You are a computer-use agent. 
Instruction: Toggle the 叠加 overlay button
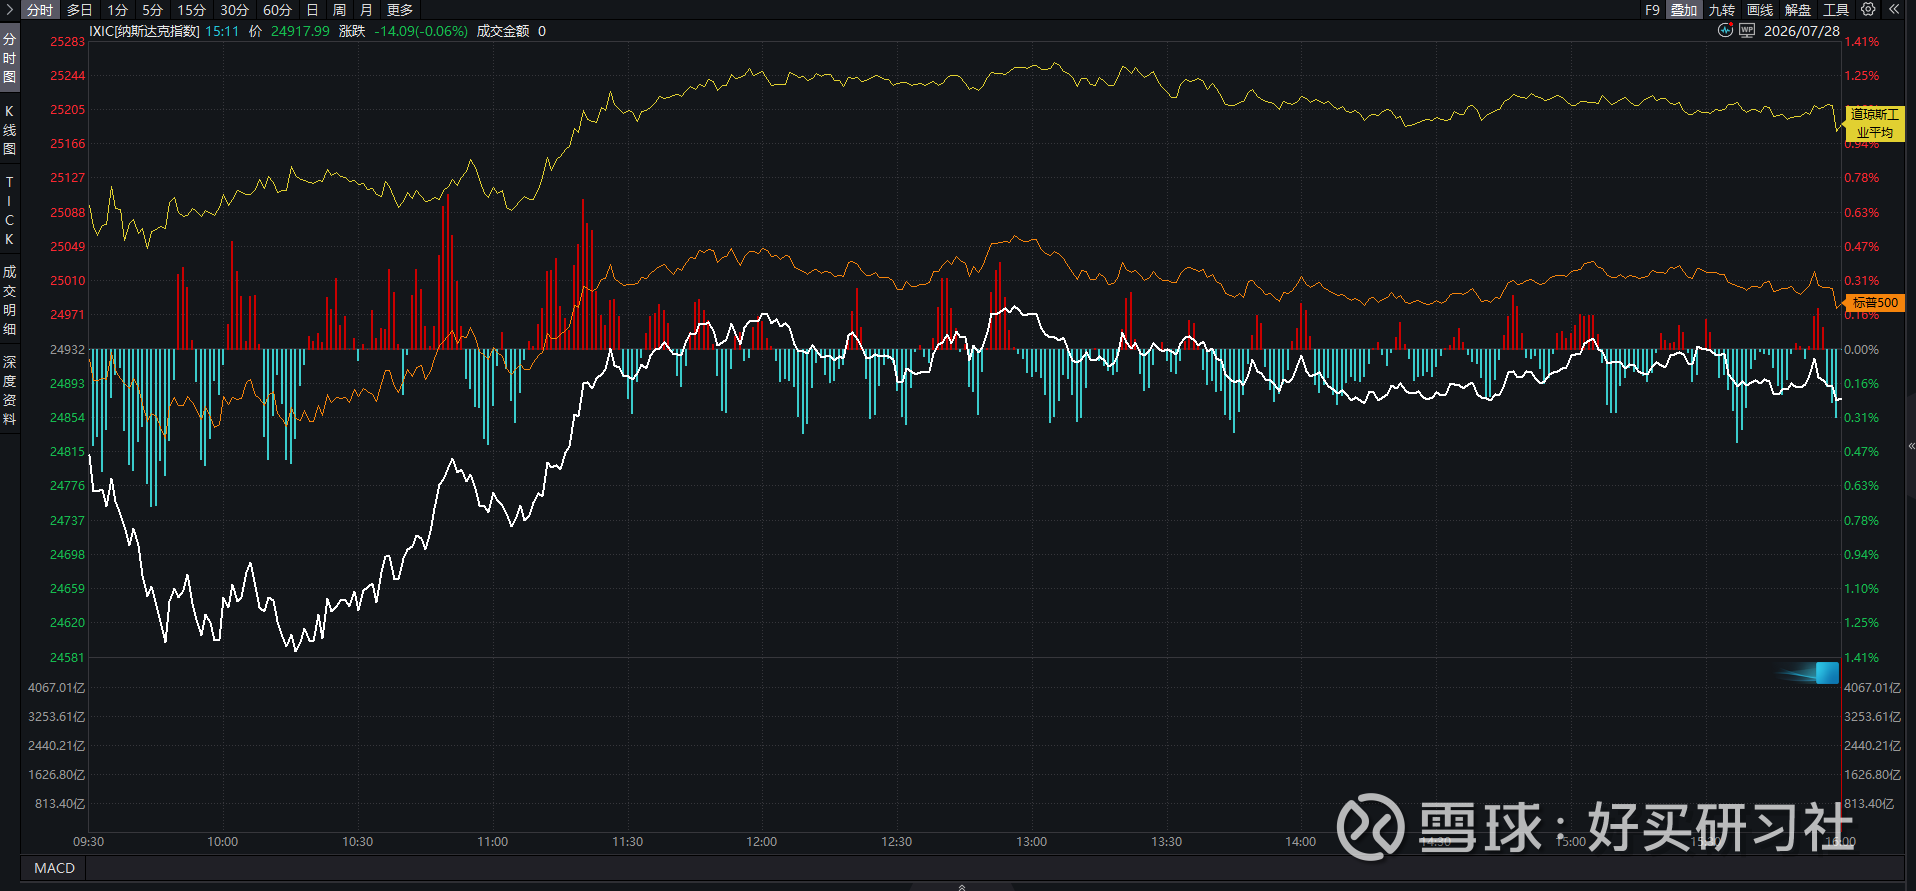1684,9
